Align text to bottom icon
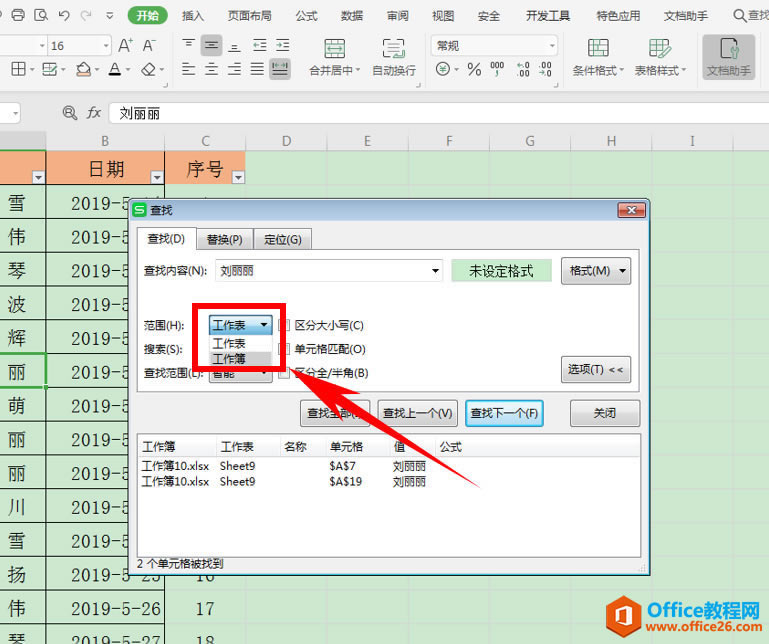 click(x=234, y=46)
